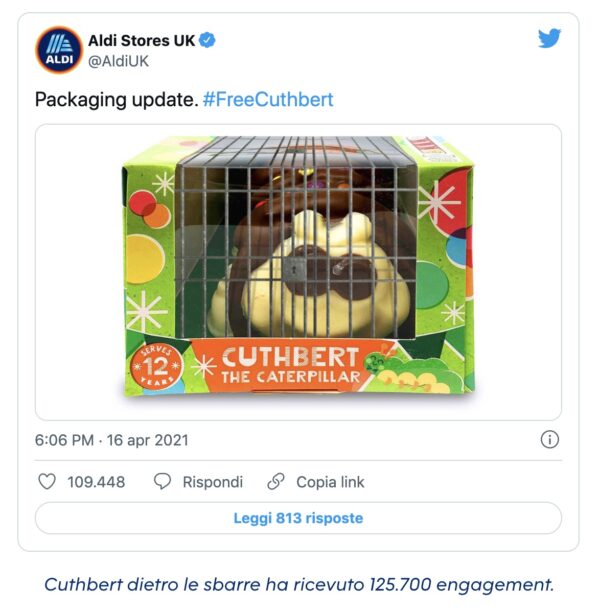Click the Serves 12 badge on box
The height and width of the screenshot is (611, 600).
(156, 366)
